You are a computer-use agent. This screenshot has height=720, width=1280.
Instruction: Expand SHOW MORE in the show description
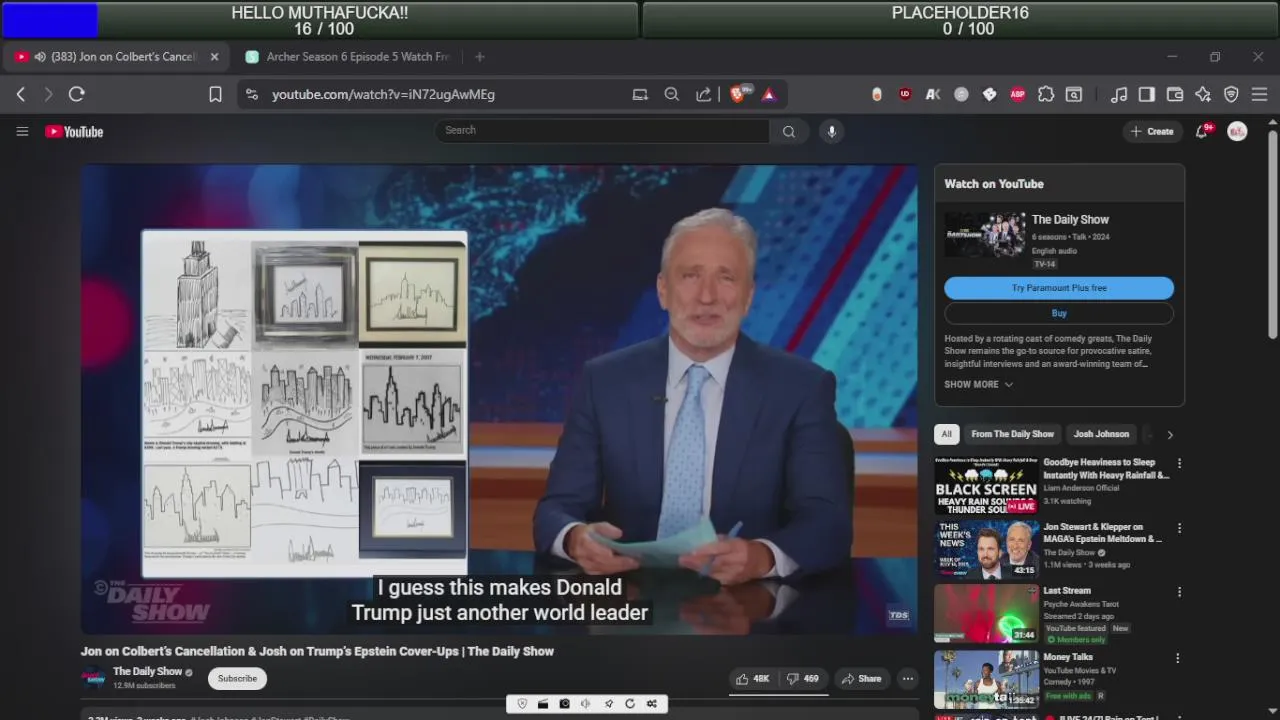coord(979,385)
